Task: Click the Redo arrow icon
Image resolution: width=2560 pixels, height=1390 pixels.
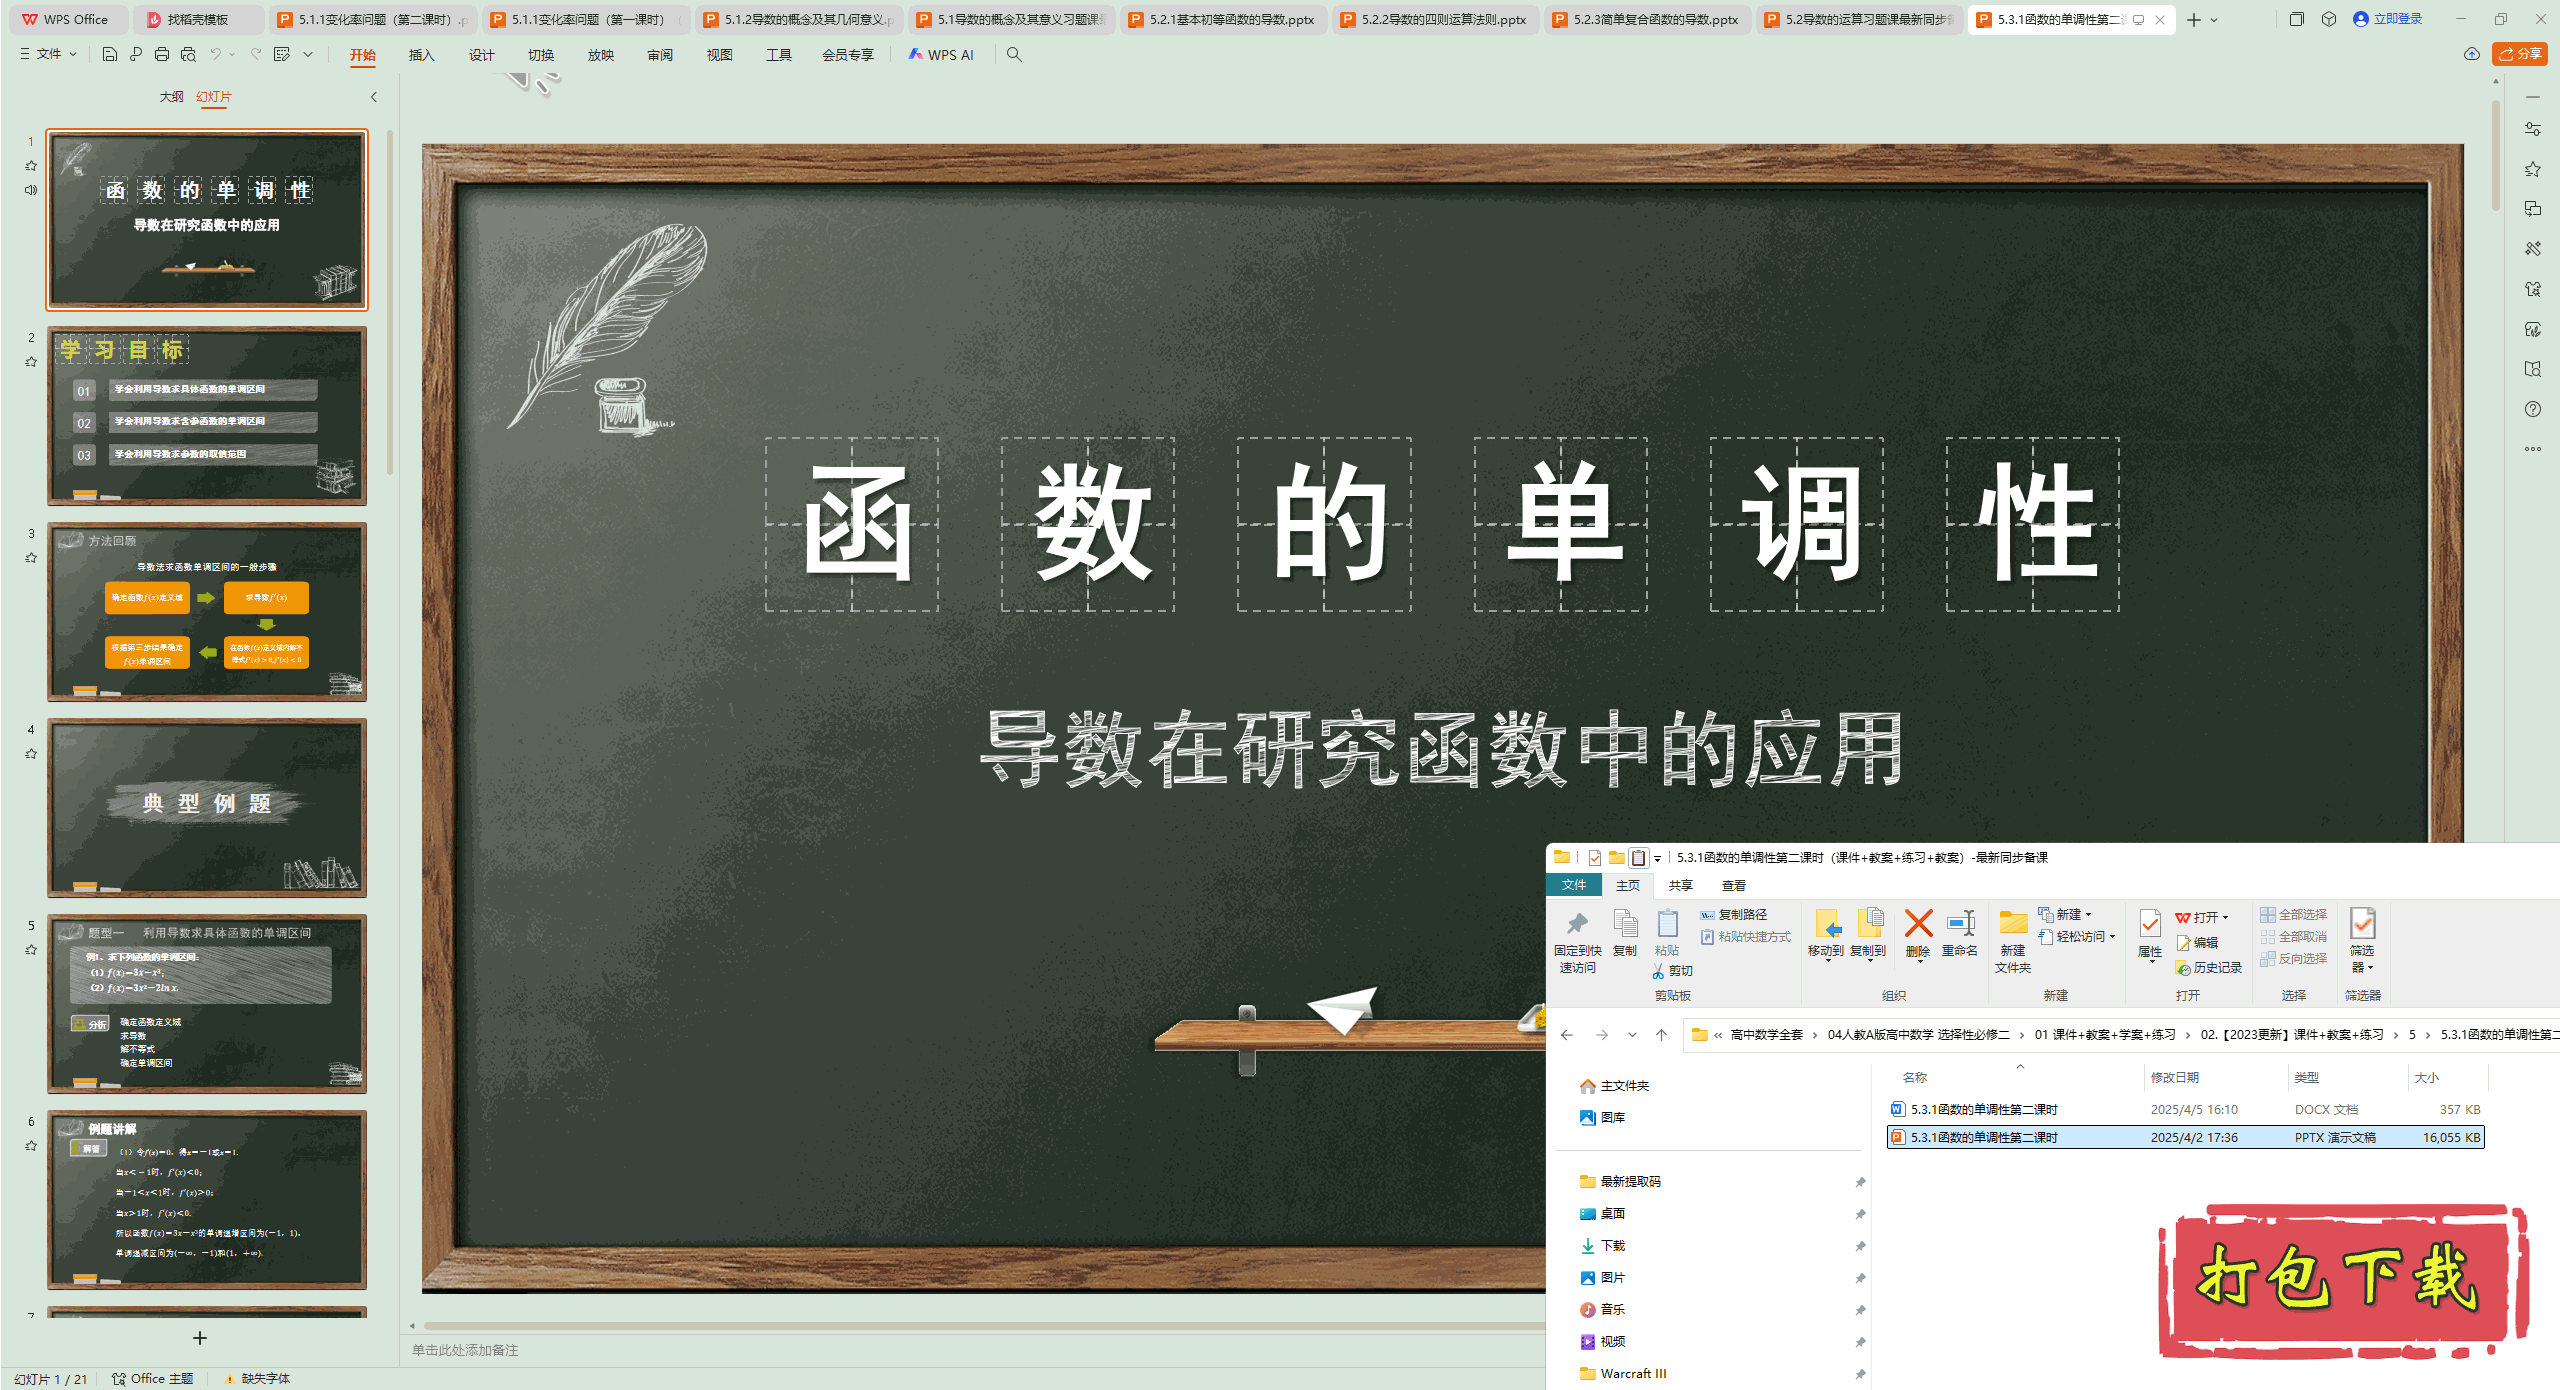Action: [256, 54]
